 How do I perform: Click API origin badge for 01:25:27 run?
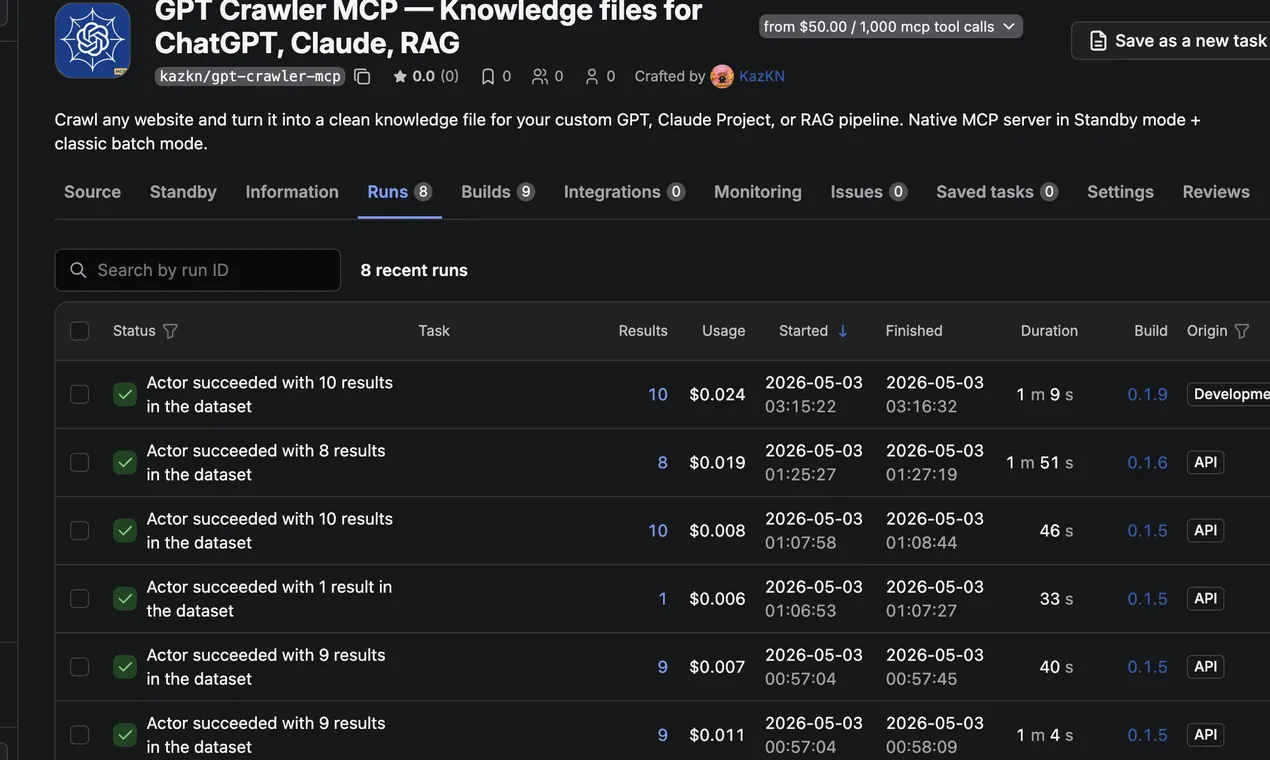coord(1206,462)
